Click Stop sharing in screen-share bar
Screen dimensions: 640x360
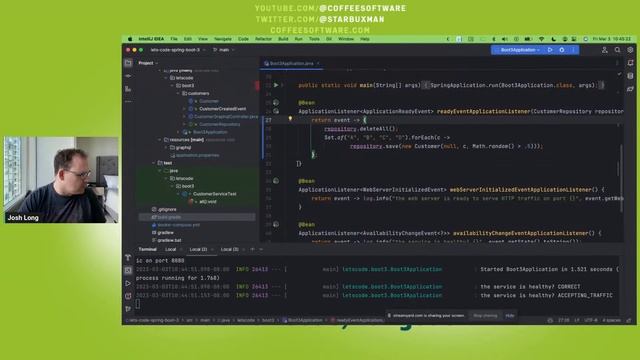coord(485,316)
